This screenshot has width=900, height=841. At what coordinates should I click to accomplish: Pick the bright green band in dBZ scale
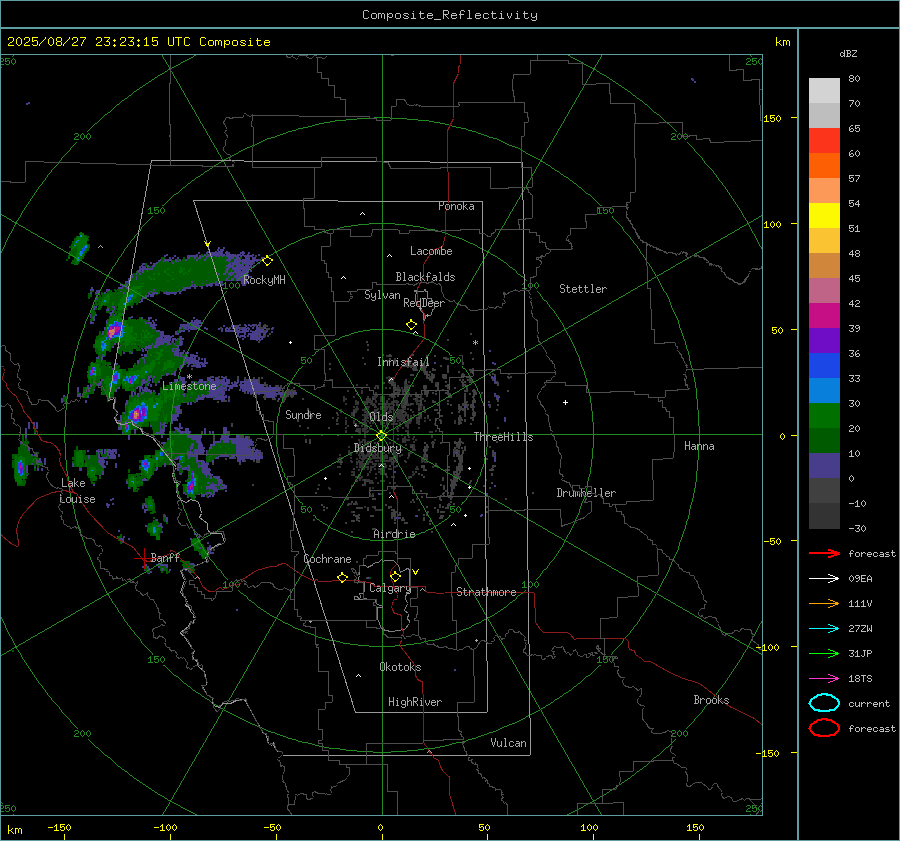[x=824, y=416]
